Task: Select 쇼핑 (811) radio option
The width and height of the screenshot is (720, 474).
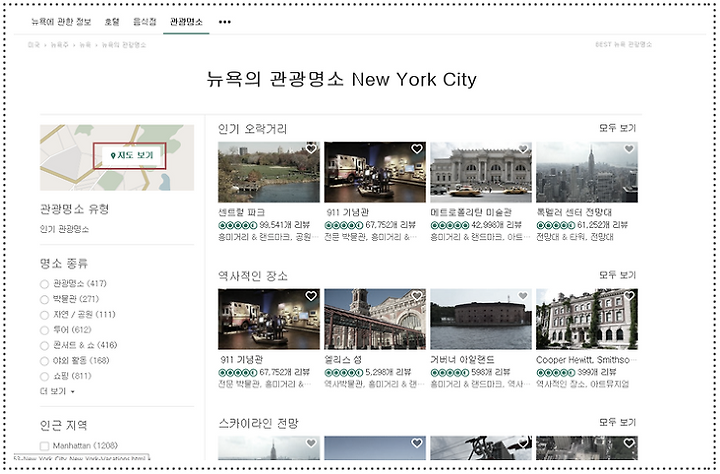Action: 44,377
